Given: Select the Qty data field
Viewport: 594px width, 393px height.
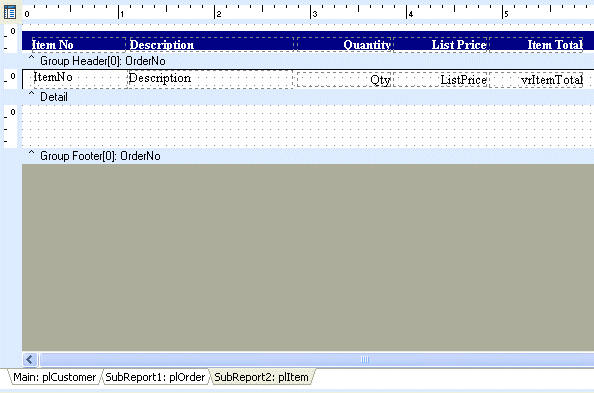Looking at the screenshot, I should [344, 80].
